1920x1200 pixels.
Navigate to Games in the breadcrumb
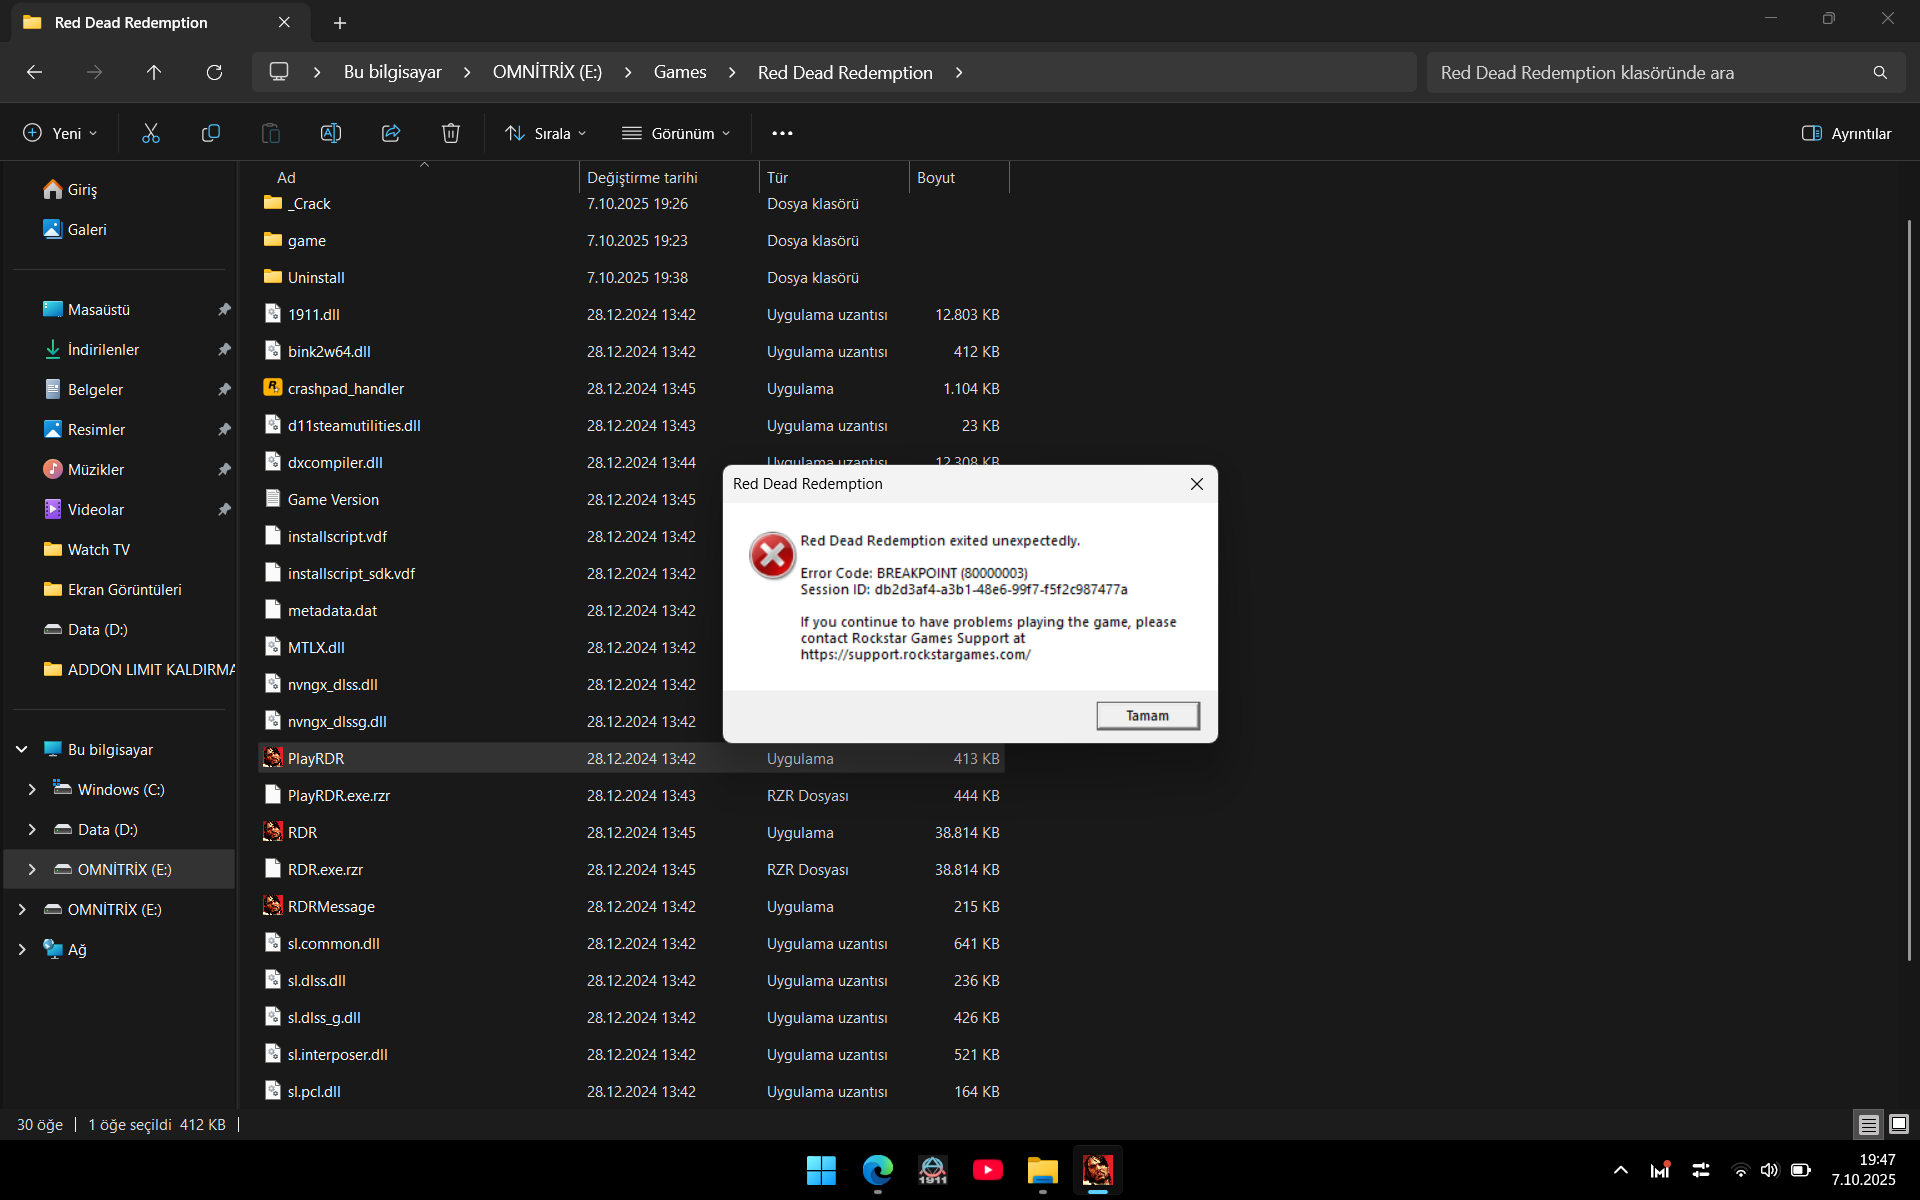coord(680,72)
